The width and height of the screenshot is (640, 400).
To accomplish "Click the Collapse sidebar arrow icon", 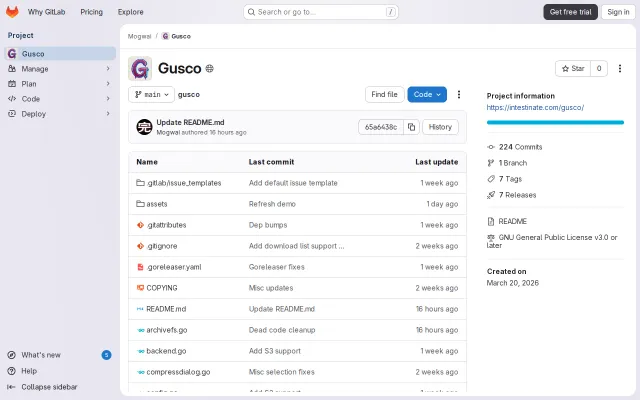I will (11, 387).
